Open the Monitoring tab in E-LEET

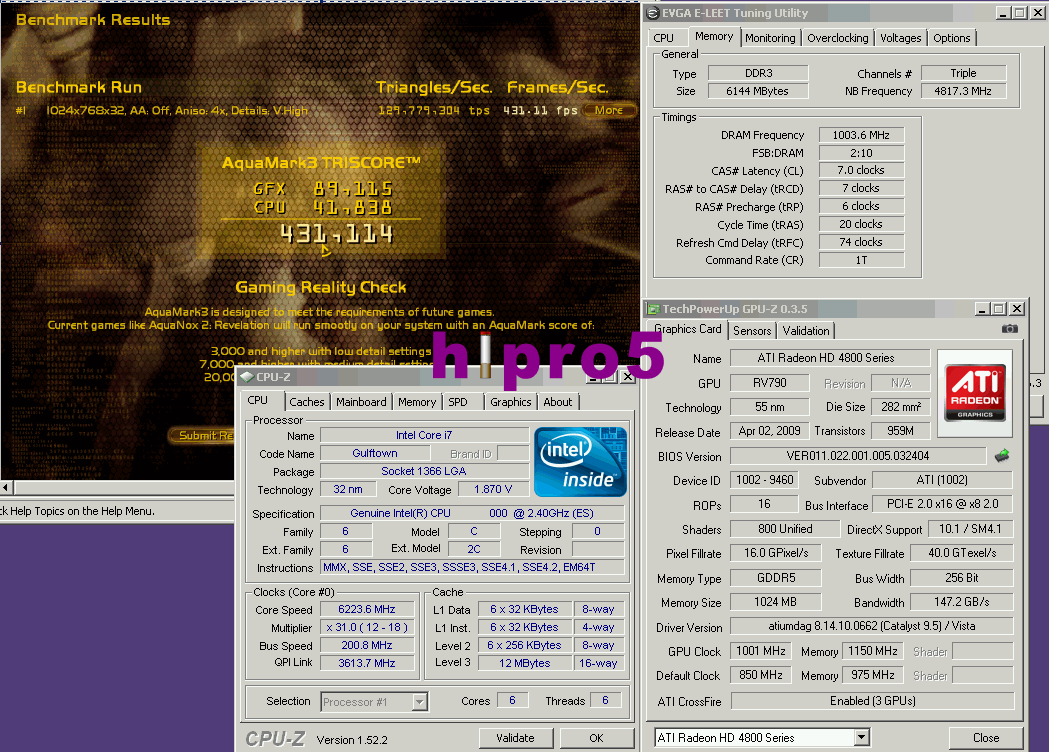[x=770, y=38]
